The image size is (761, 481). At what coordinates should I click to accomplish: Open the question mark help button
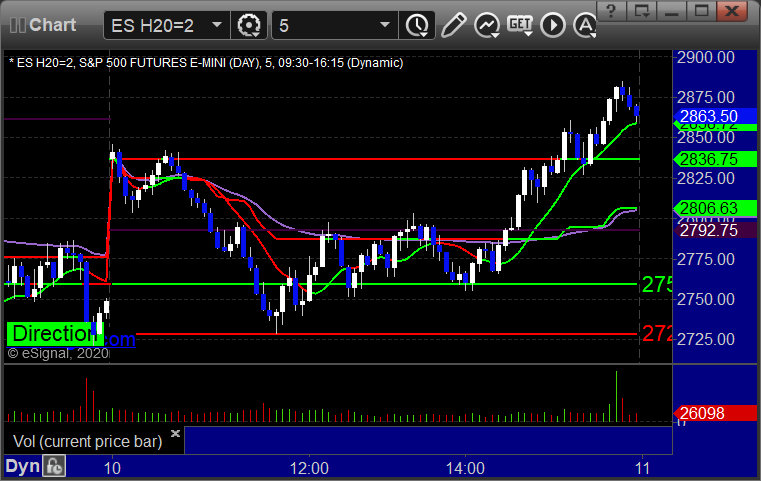[611, 11]
